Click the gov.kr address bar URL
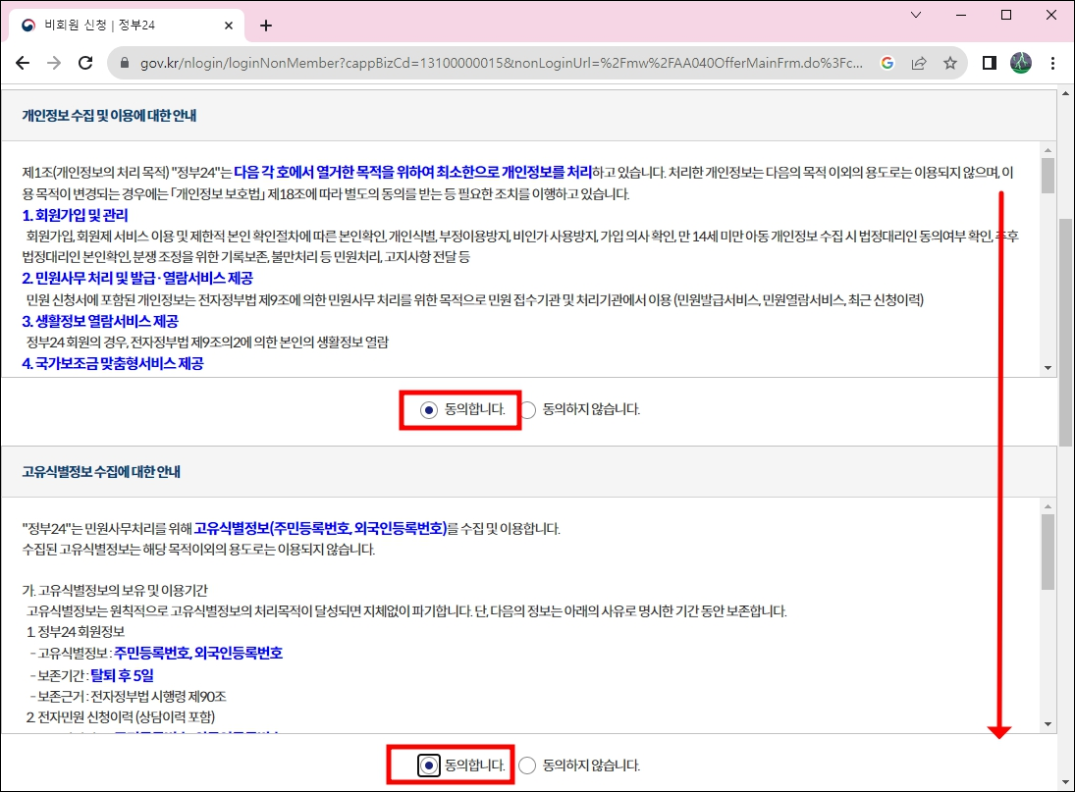 pyautogui.click(x=501, y=63)
